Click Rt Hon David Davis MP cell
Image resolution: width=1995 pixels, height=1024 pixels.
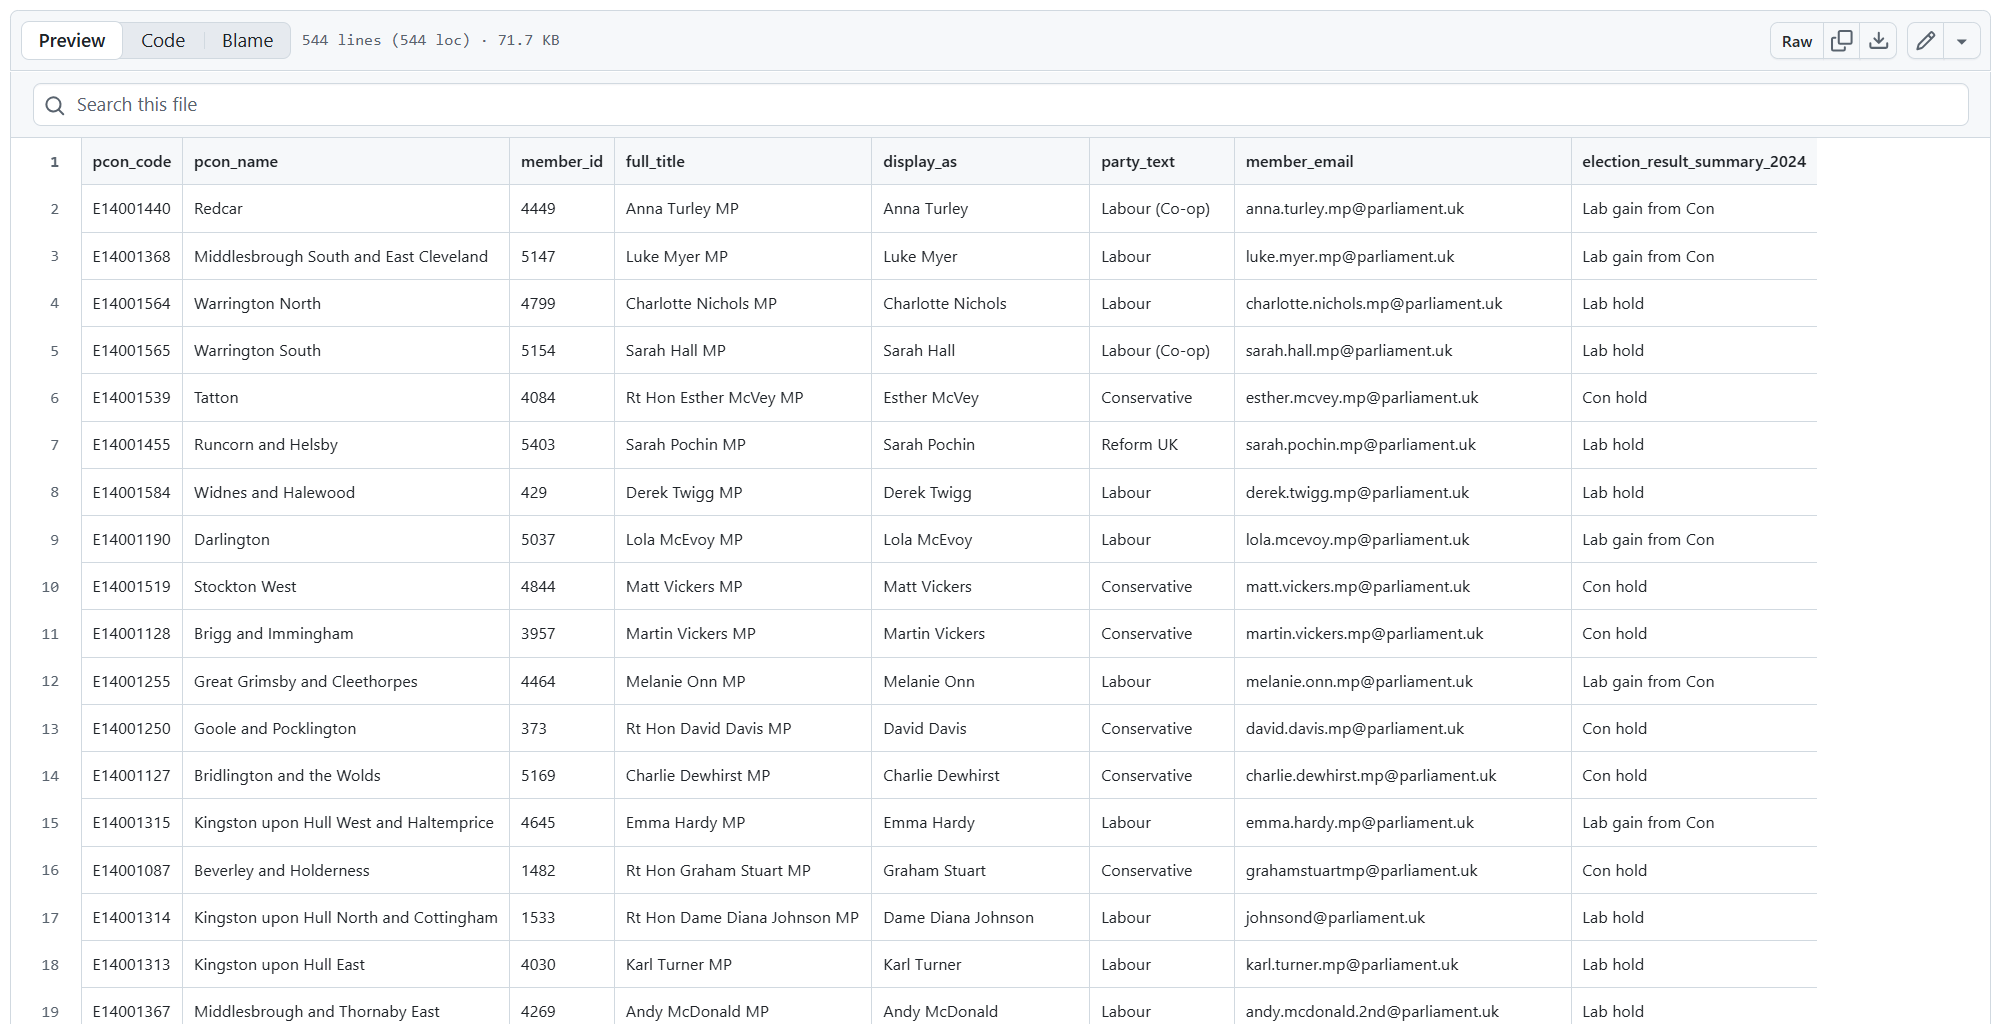click(743, 728)
